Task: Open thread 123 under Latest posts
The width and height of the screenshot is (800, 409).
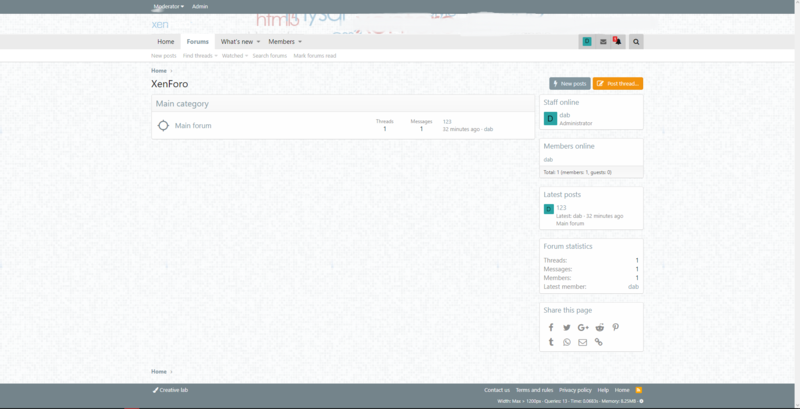Action: coord(561,208)
